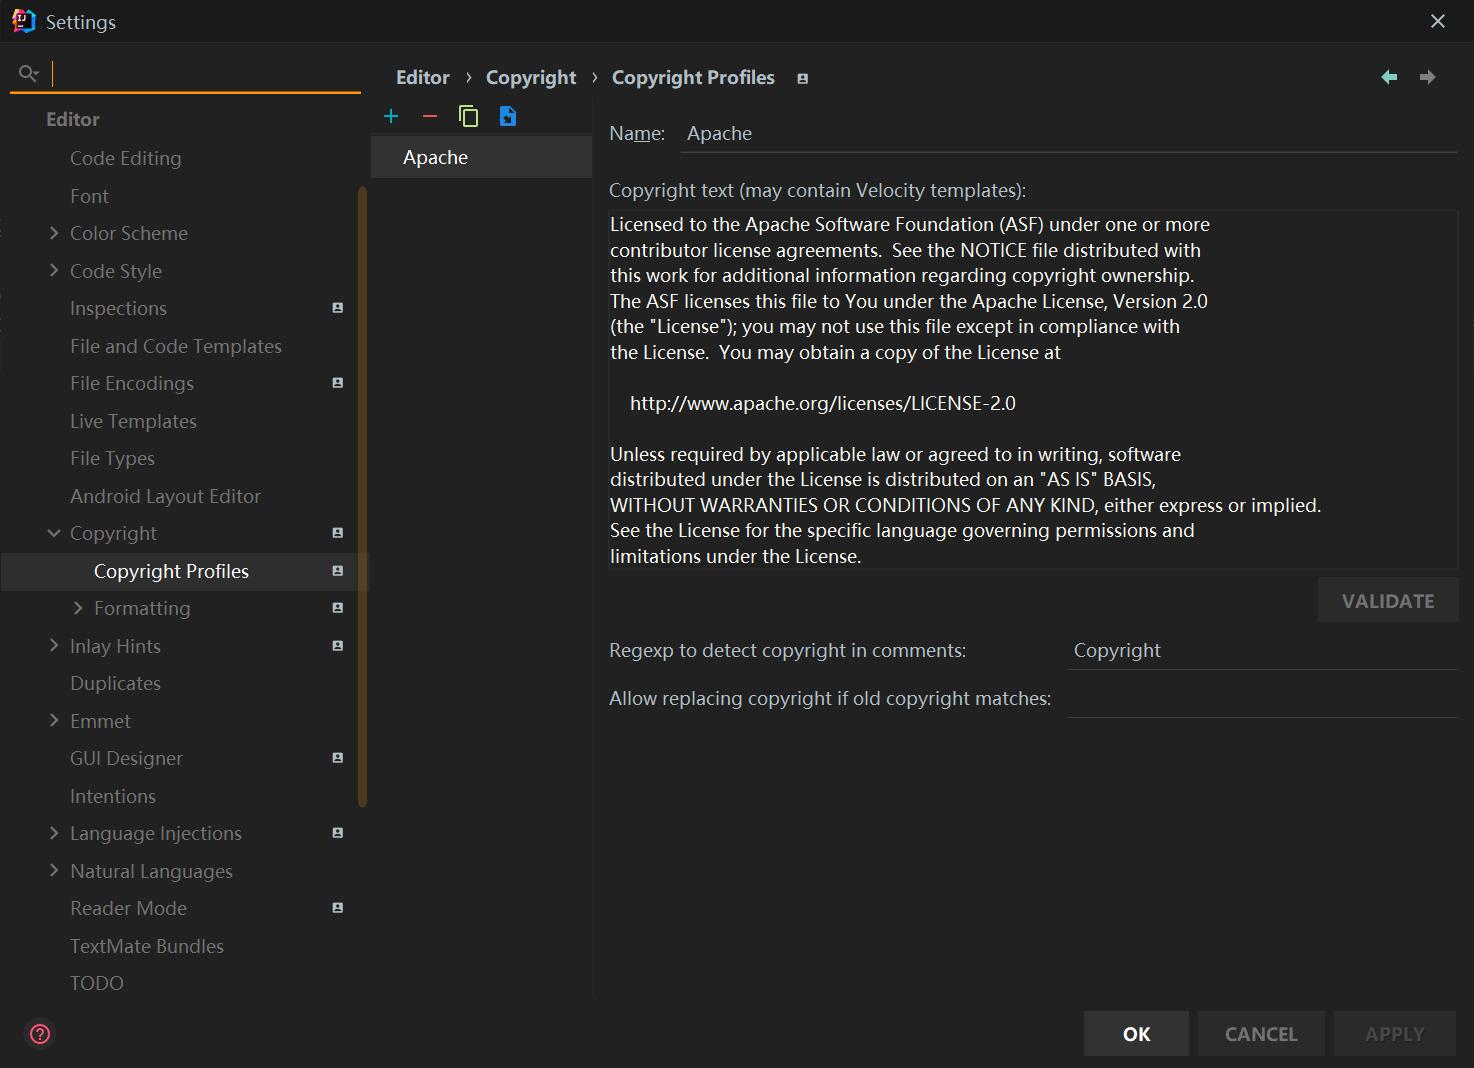Import a copyright profile from file
The image size is (1474, 1068).
pyautogui.click(x=508, y=117)
